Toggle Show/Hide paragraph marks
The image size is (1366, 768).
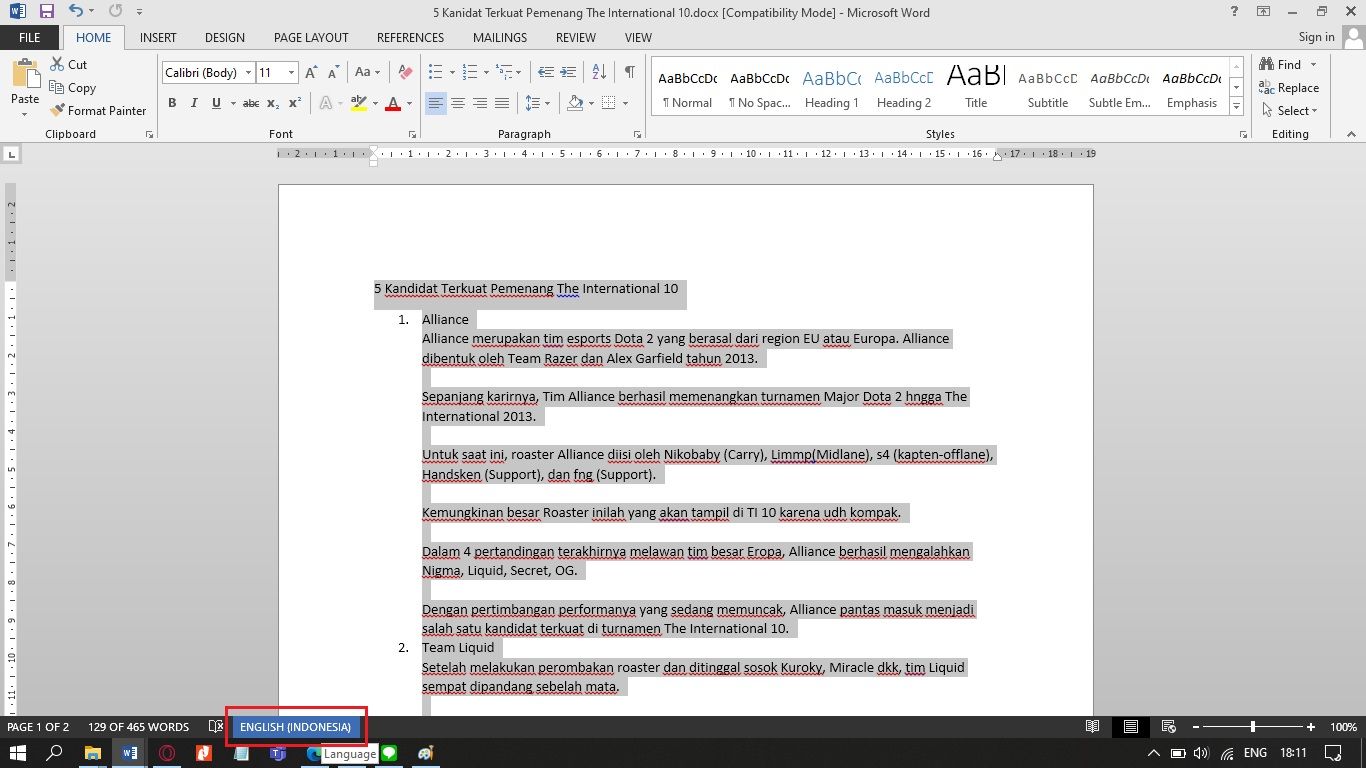(629, 73)
